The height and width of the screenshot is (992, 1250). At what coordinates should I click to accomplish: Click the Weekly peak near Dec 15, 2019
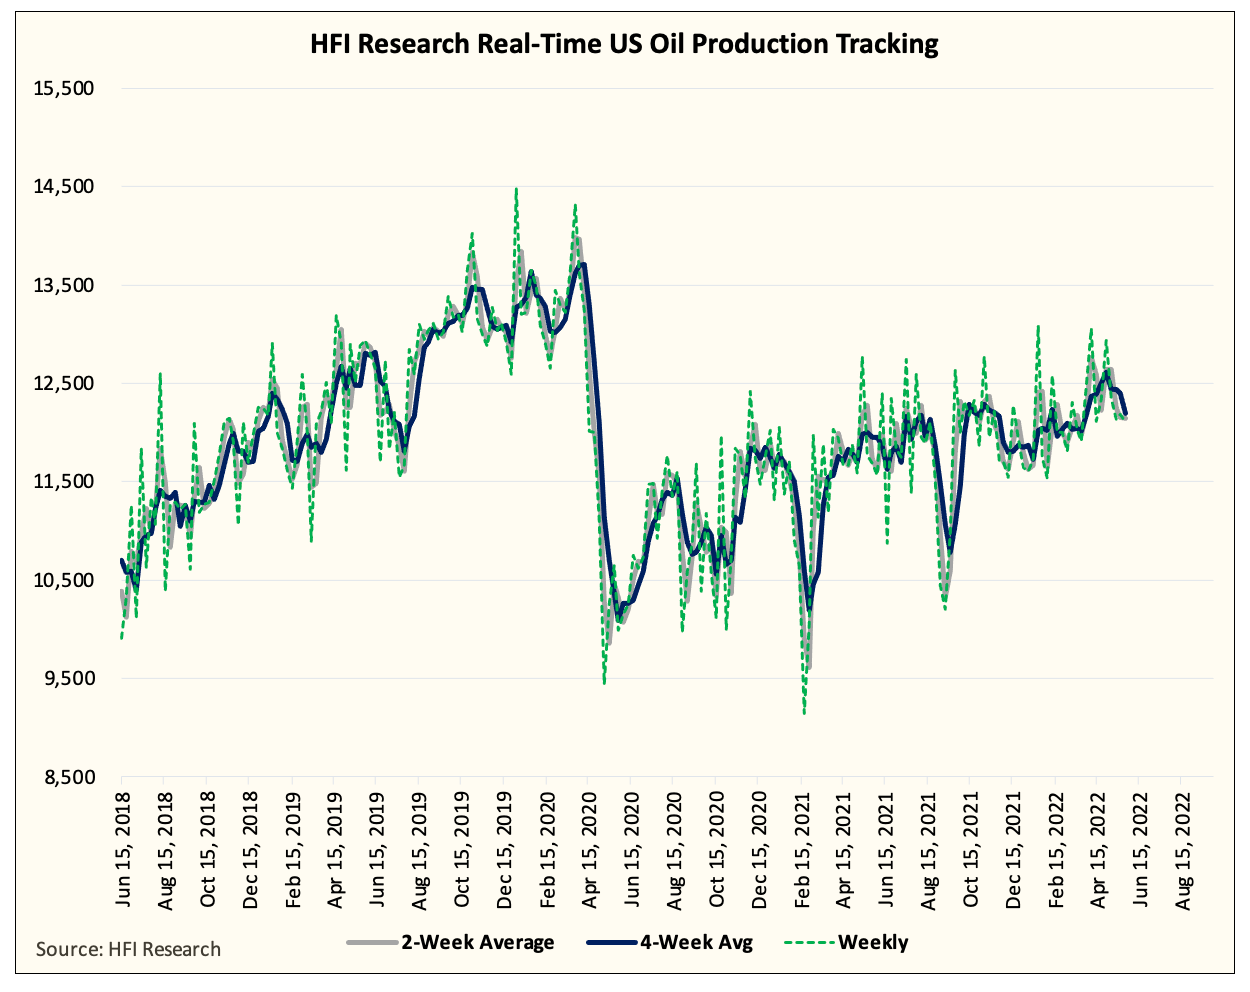[514, 190]
